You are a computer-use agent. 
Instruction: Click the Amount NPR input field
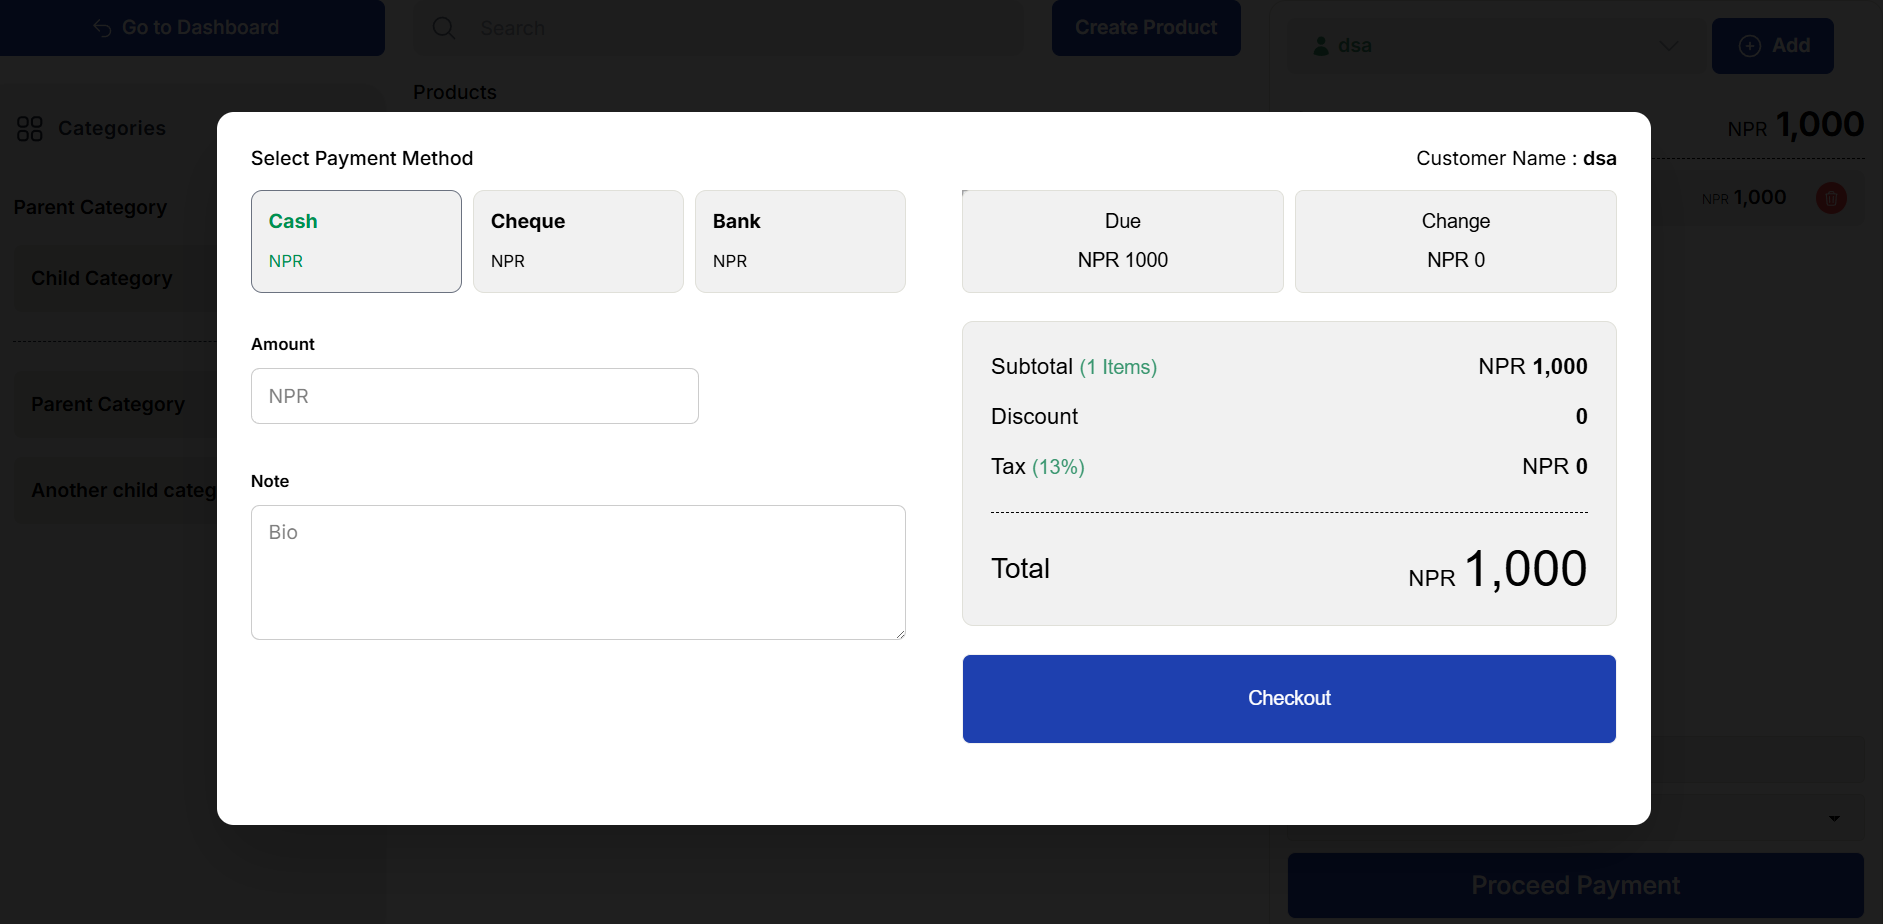[x=474, y=396]
